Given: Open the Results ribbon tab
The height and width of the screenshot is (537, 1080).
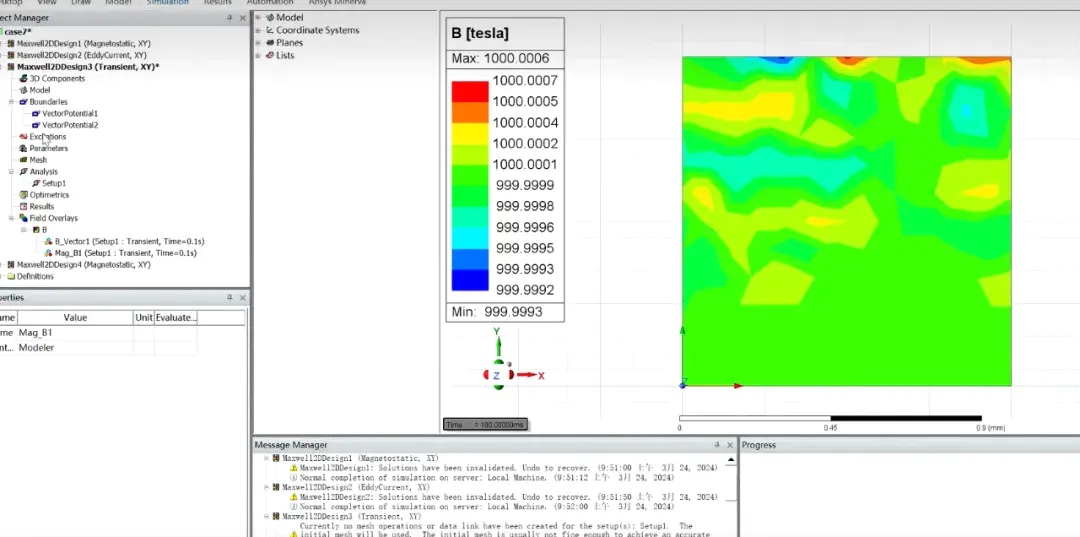Looking at the screenshot, I should 217,3.
